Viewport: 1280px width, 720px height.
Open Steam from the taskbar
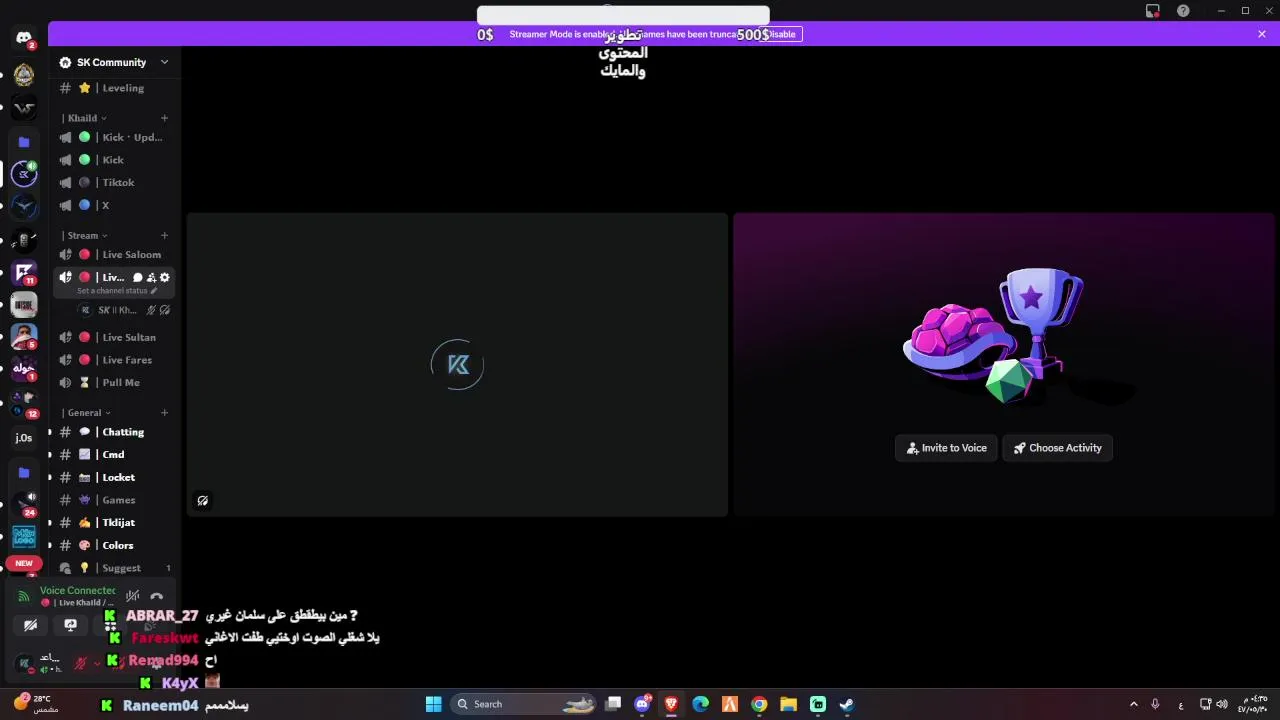pyautogui.click(x=847, y=704)
